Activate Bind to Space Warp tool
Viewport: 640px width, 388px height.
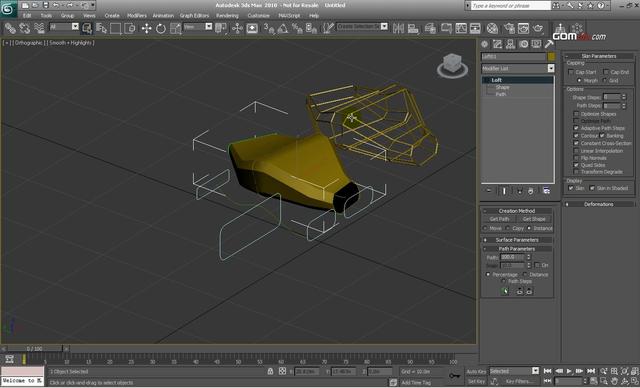point(39,28)
